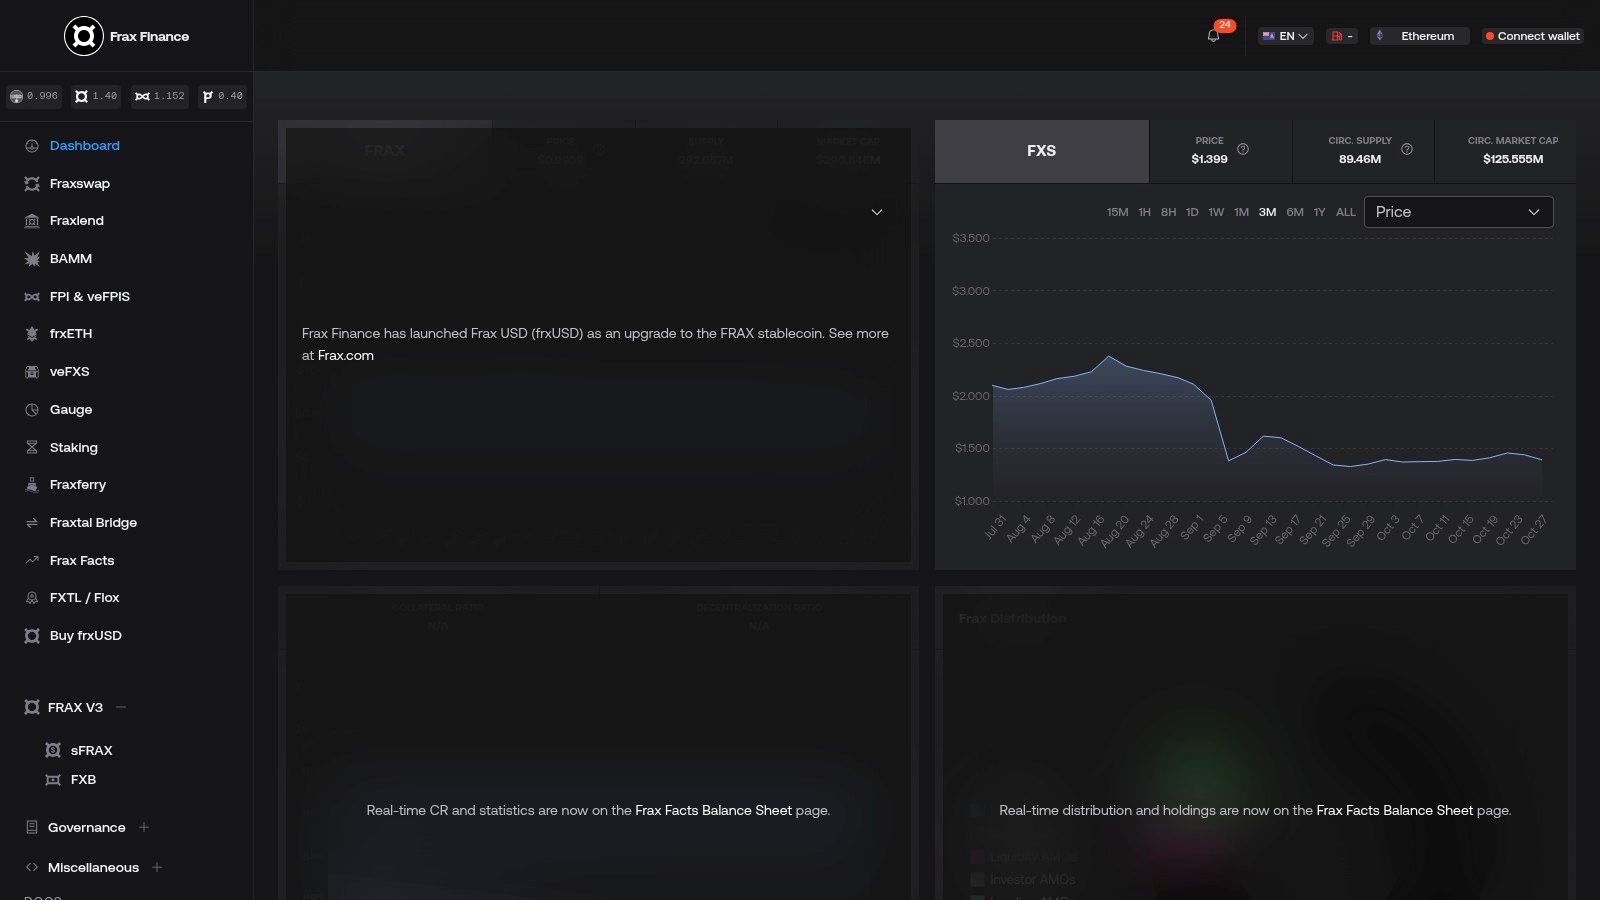Click the Price help question mark icon

pos(1243,149)
